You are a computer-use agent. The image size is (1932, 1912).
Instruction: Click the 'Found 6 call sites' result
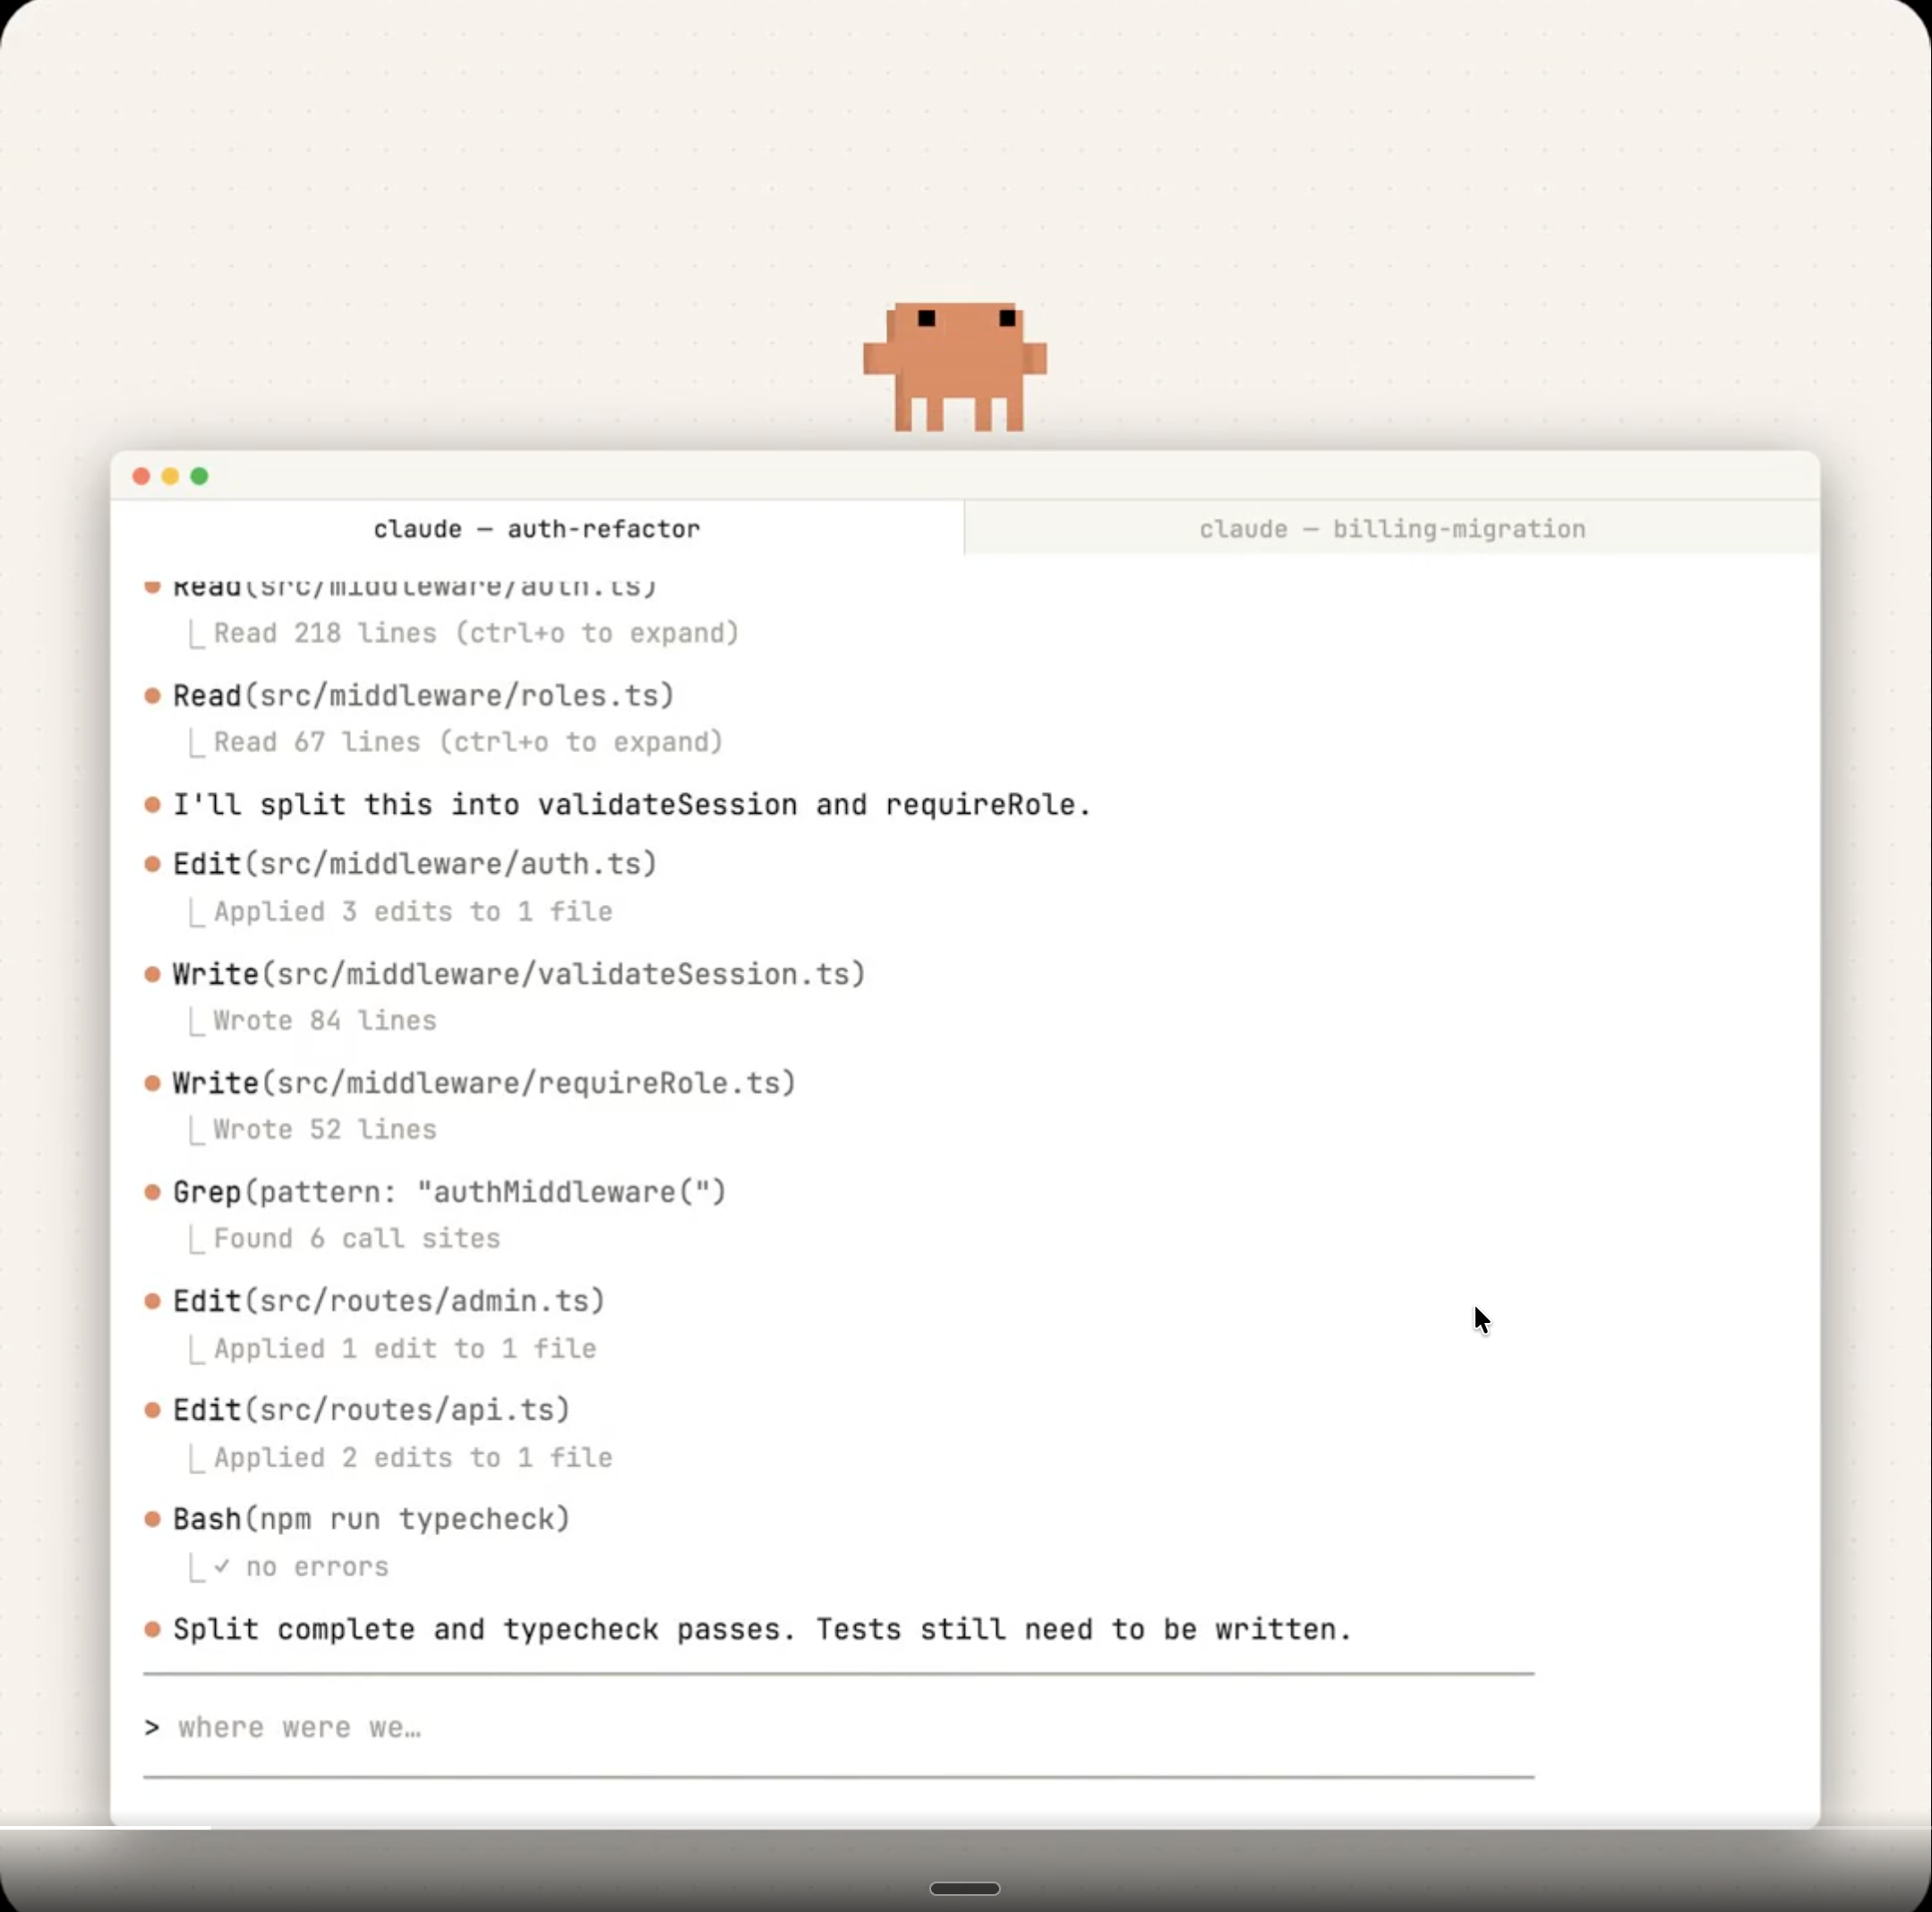click(x=356, y=1238)
